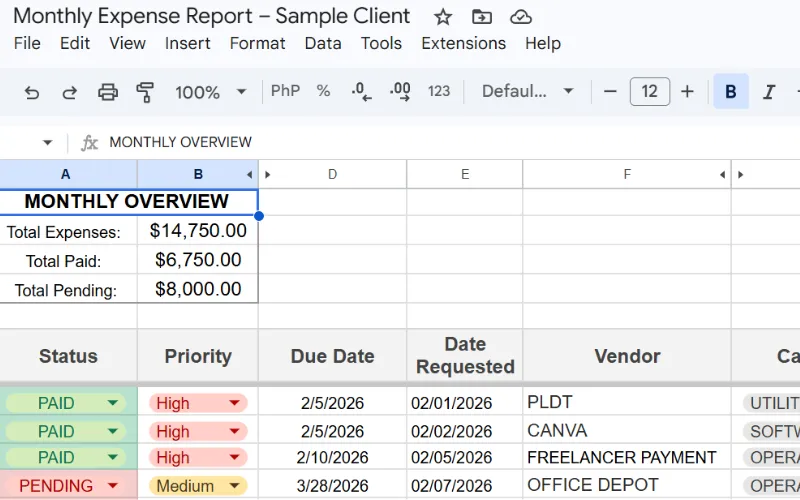The image size is (800, 500).
Task: Open more number formats (123)
Action: 439,91
